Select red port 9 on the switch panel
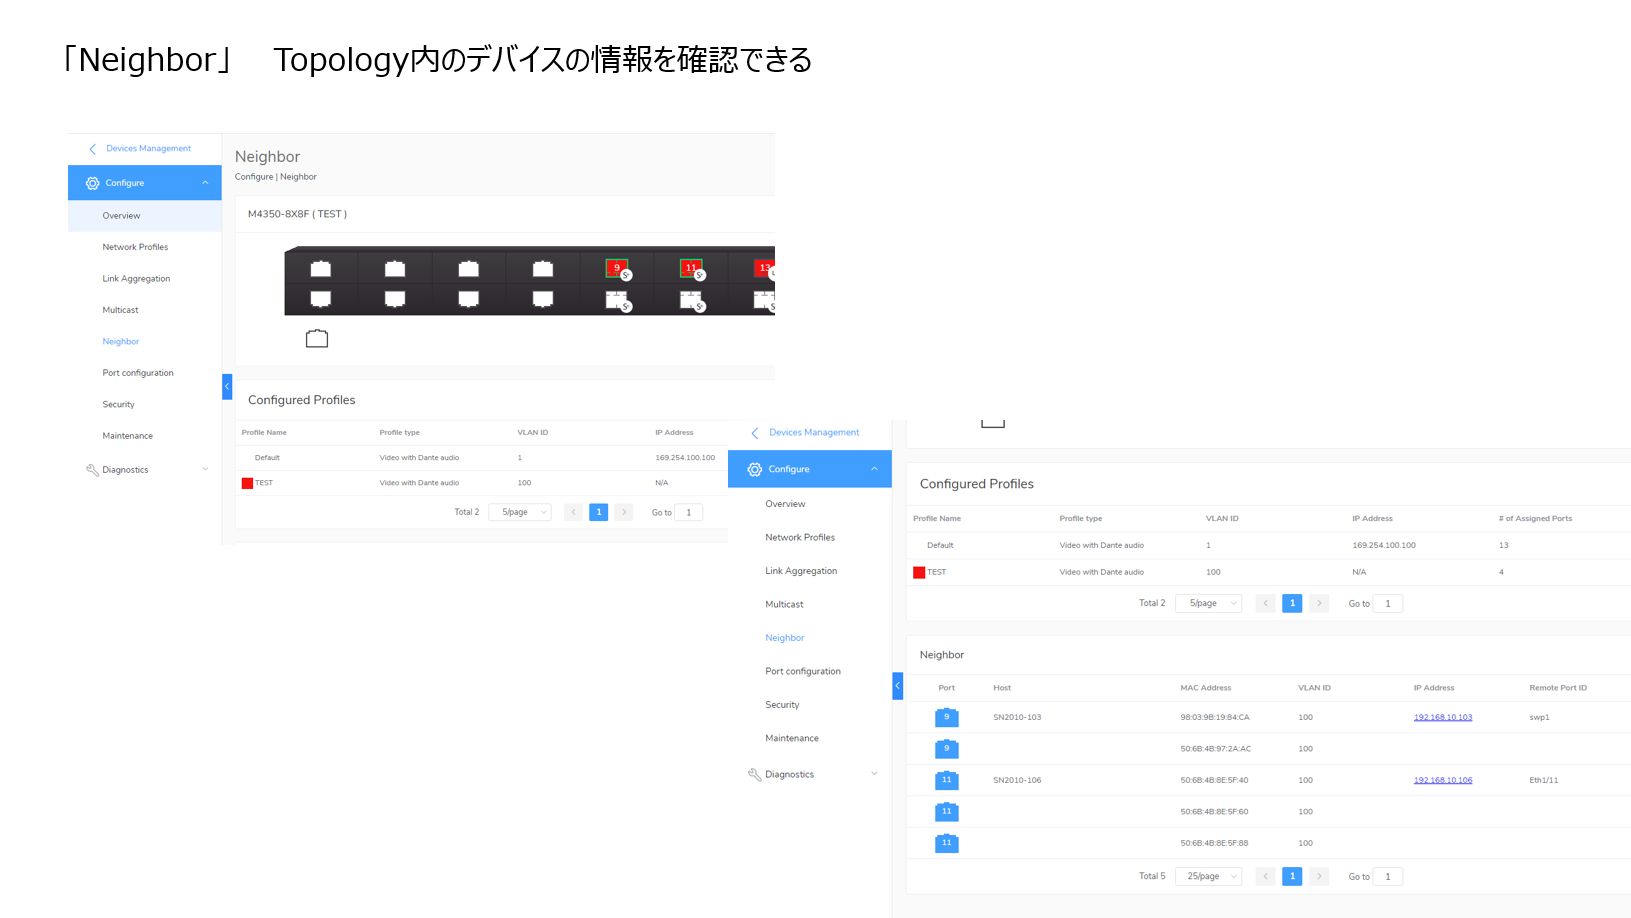This screenshot has width=1631, height=918. tap(617, 268)
